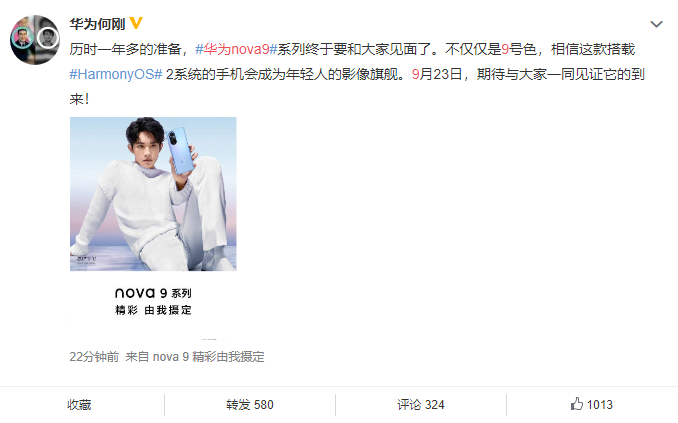
Task: Open the post options chevron menu
Action: (656, 24)
